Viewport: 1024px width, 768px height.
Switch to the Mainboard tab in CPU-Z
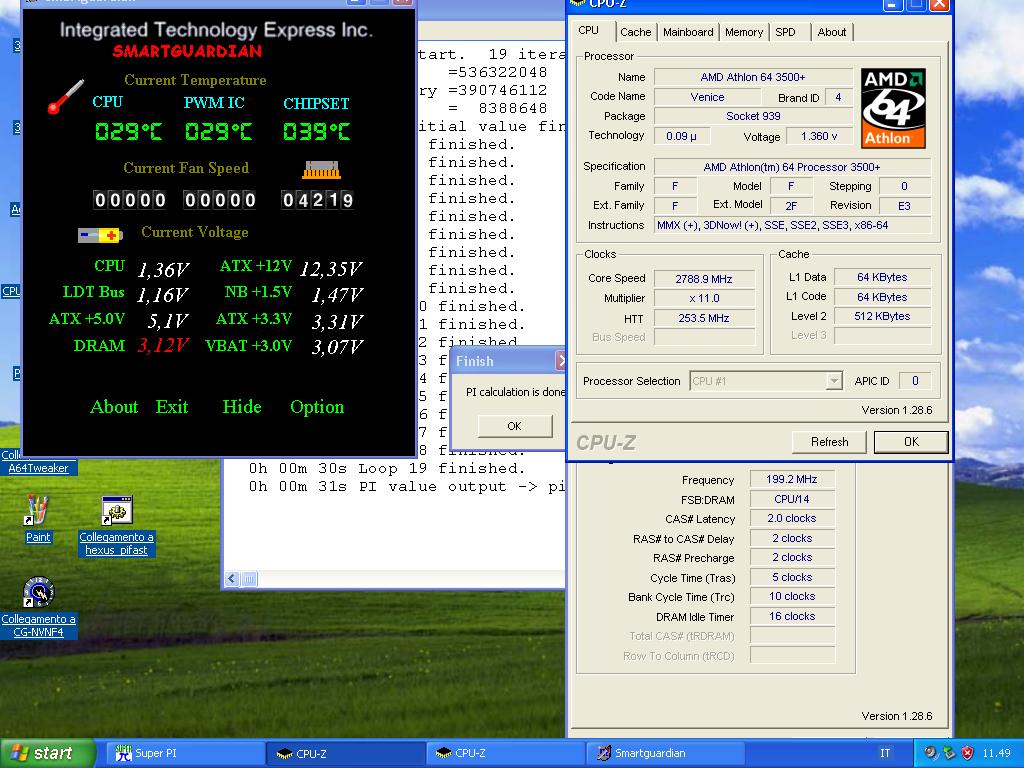pos(688,32)
